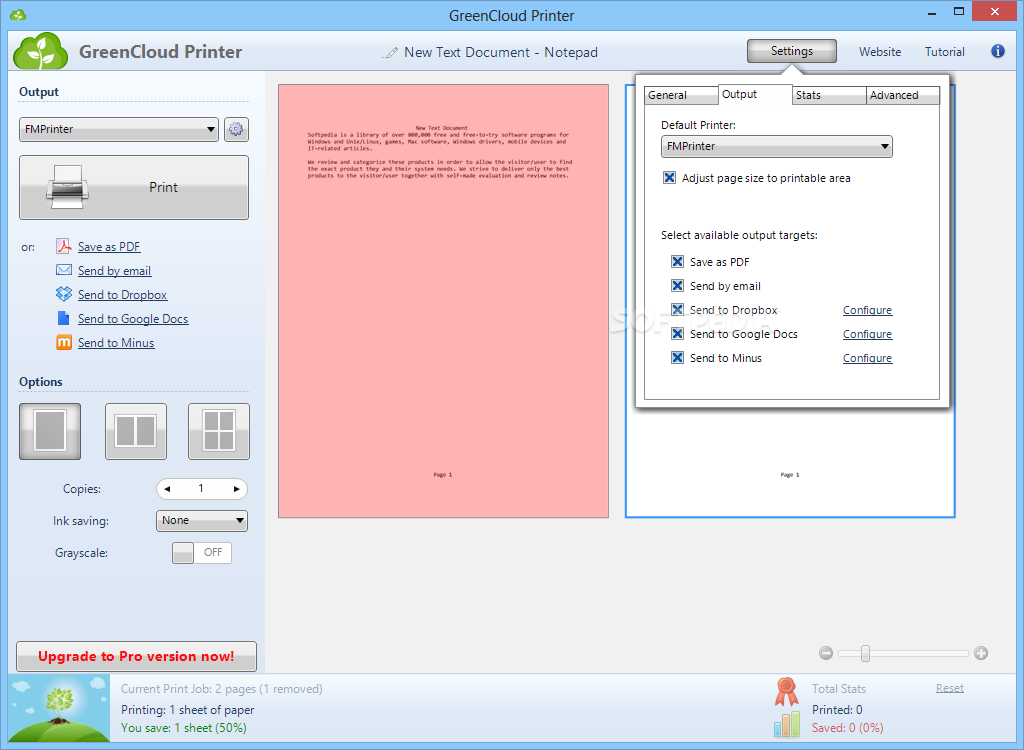Click the Send to Minus link
1024x750 pixels.
pos(116,342)
